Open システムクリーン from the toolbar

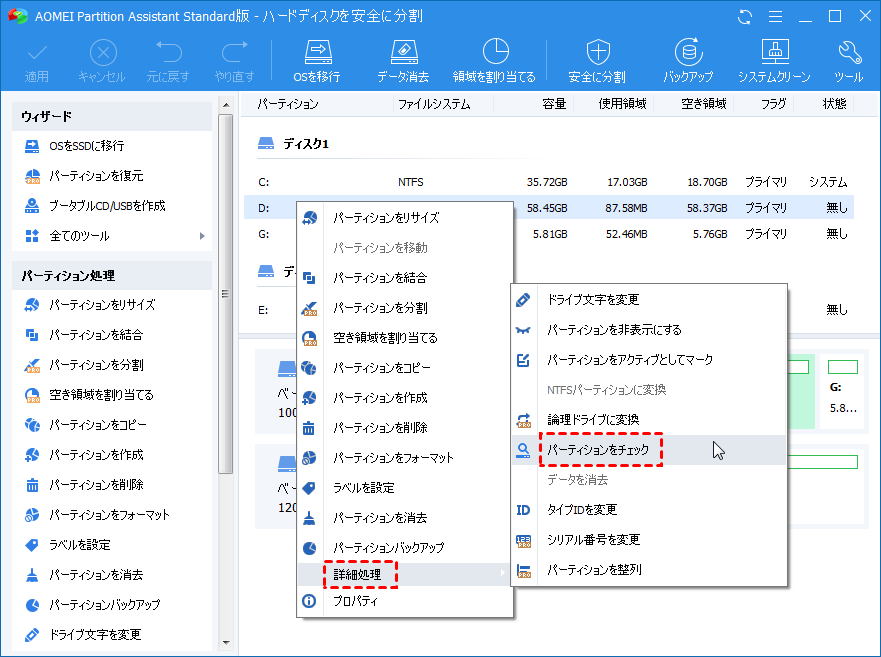point(774,61)
